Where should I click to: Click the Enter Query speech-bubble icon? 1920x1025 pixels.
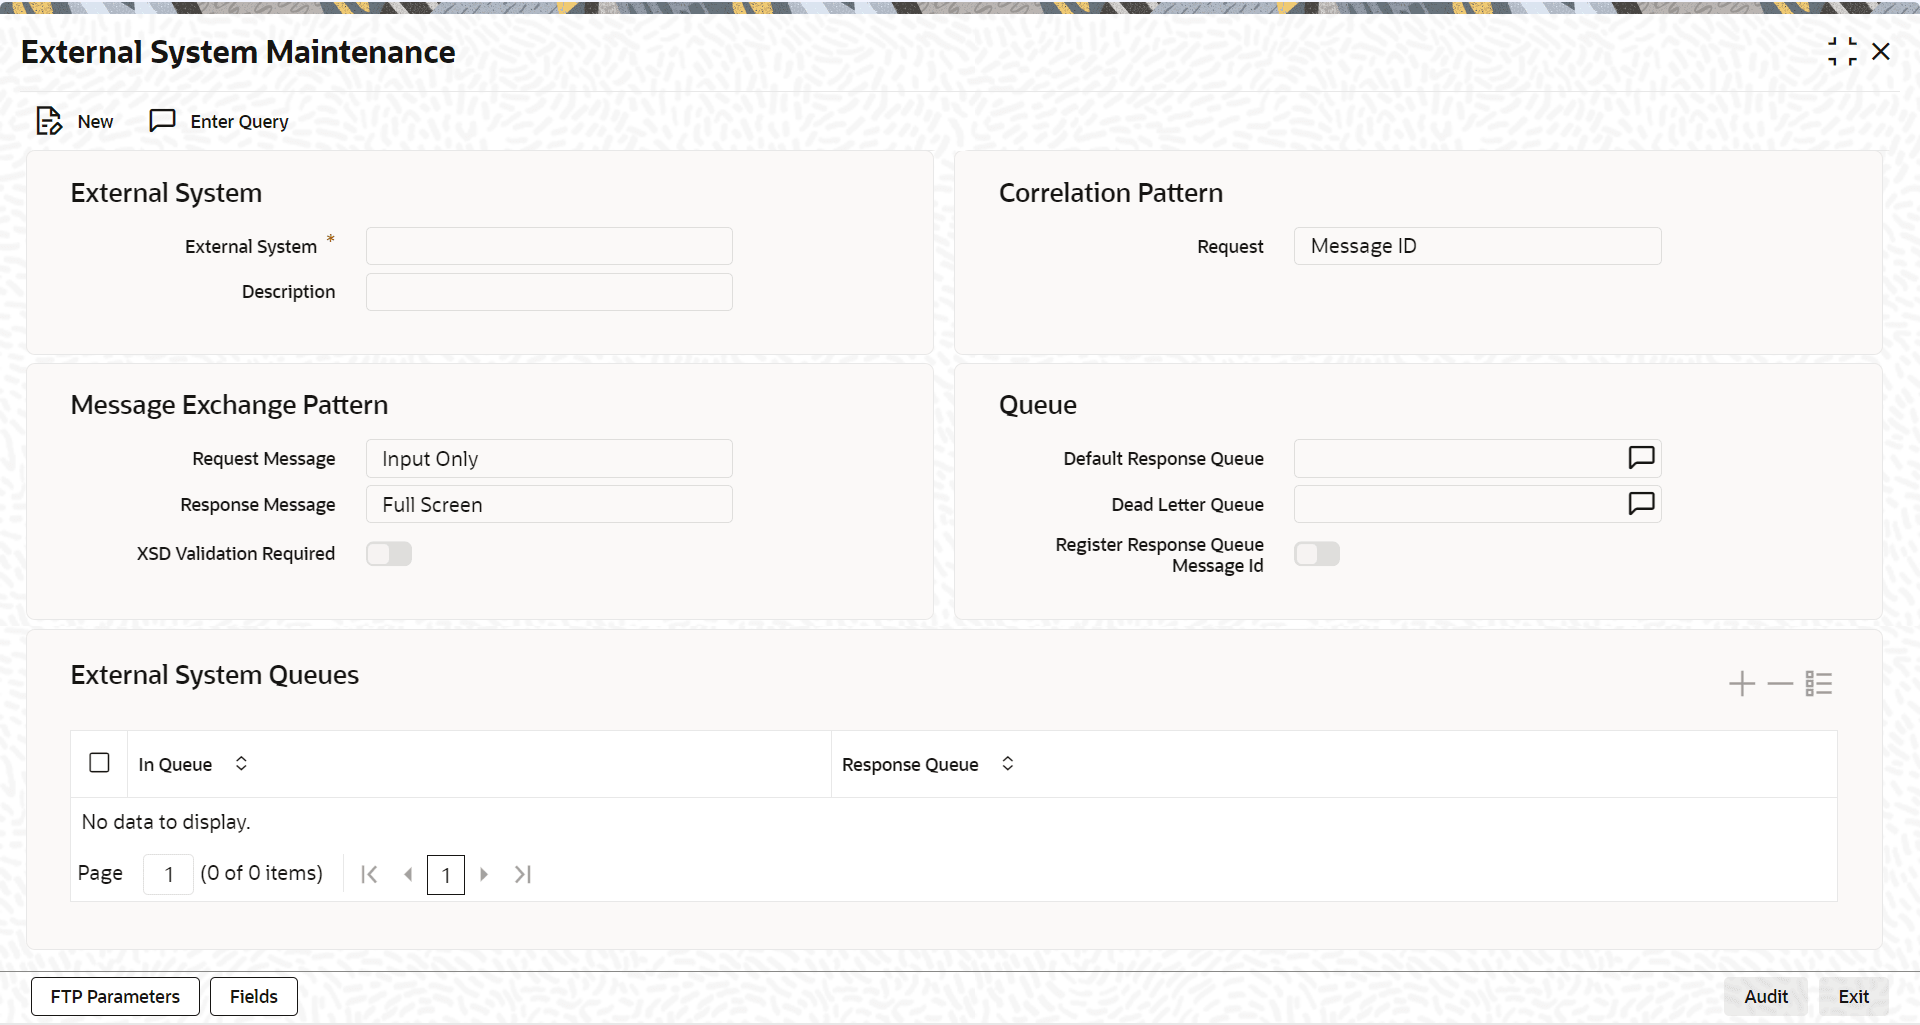(162, 121)
